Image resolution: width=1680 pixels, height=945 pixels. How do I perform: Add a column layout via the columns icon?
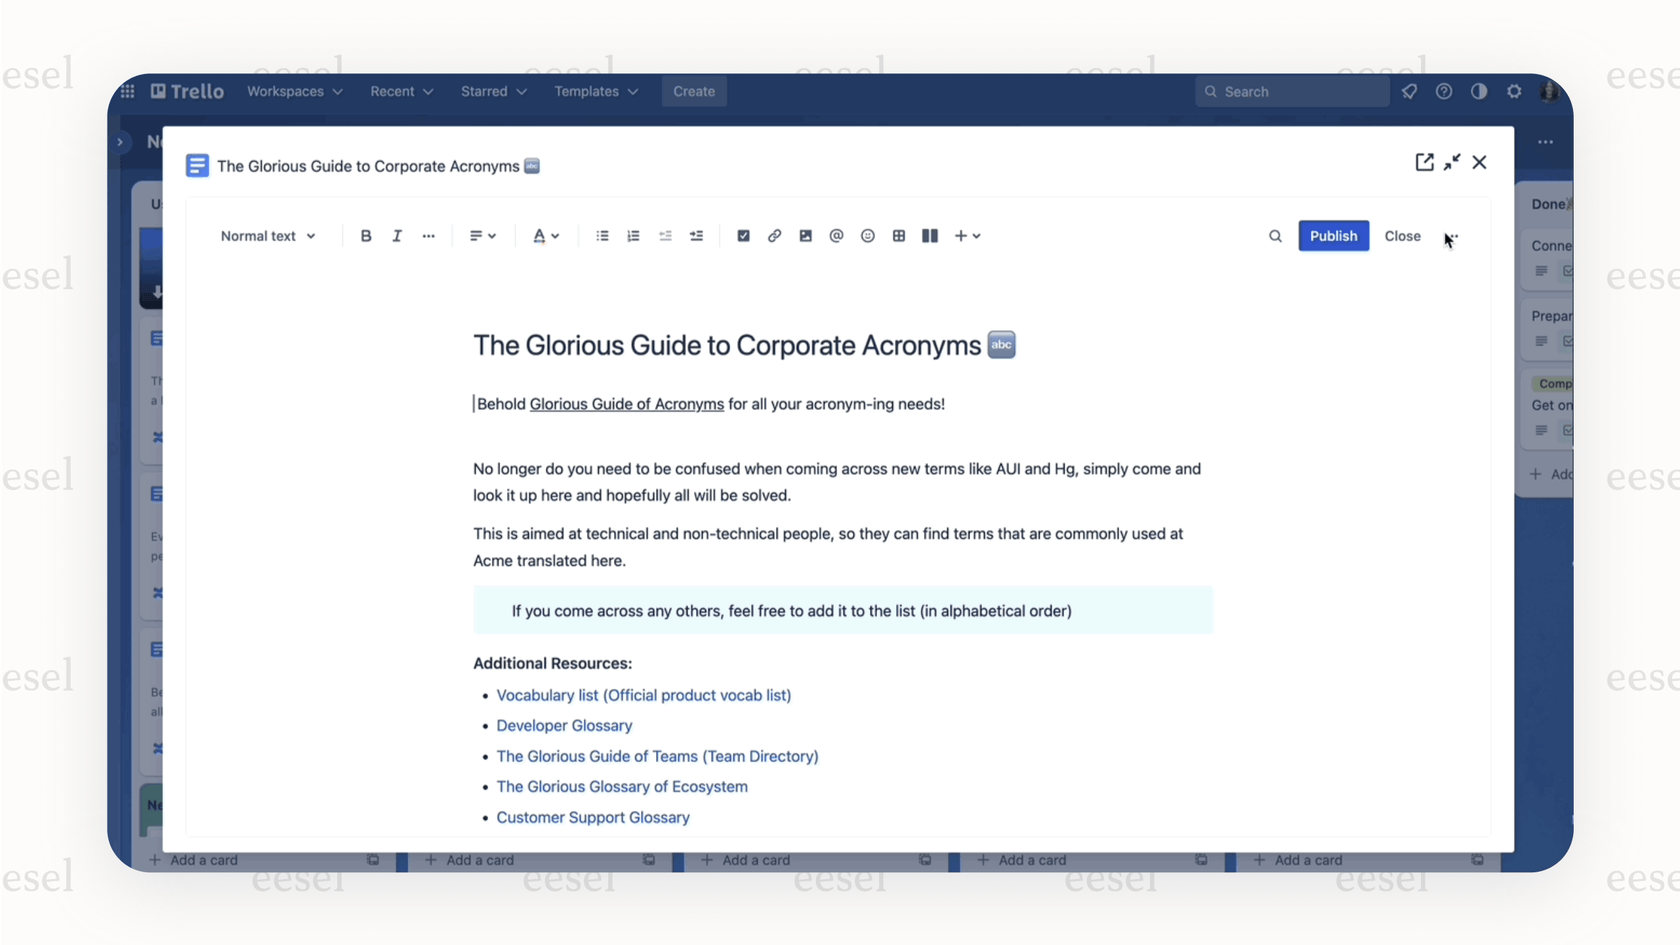pyautogui.click(x=929, y=235)
